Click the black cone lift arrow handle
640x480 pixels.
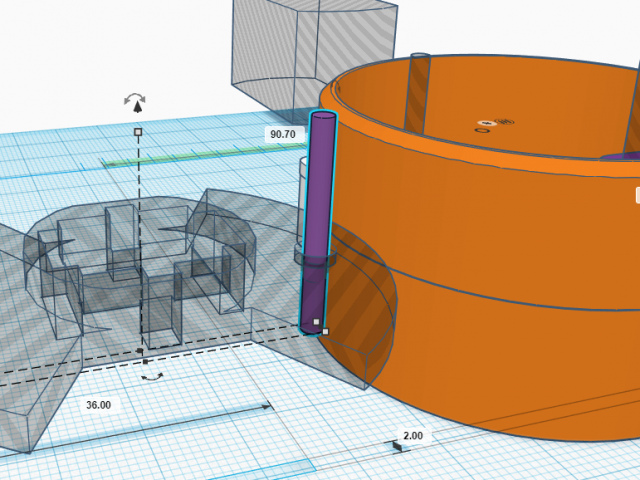point(138,107)
